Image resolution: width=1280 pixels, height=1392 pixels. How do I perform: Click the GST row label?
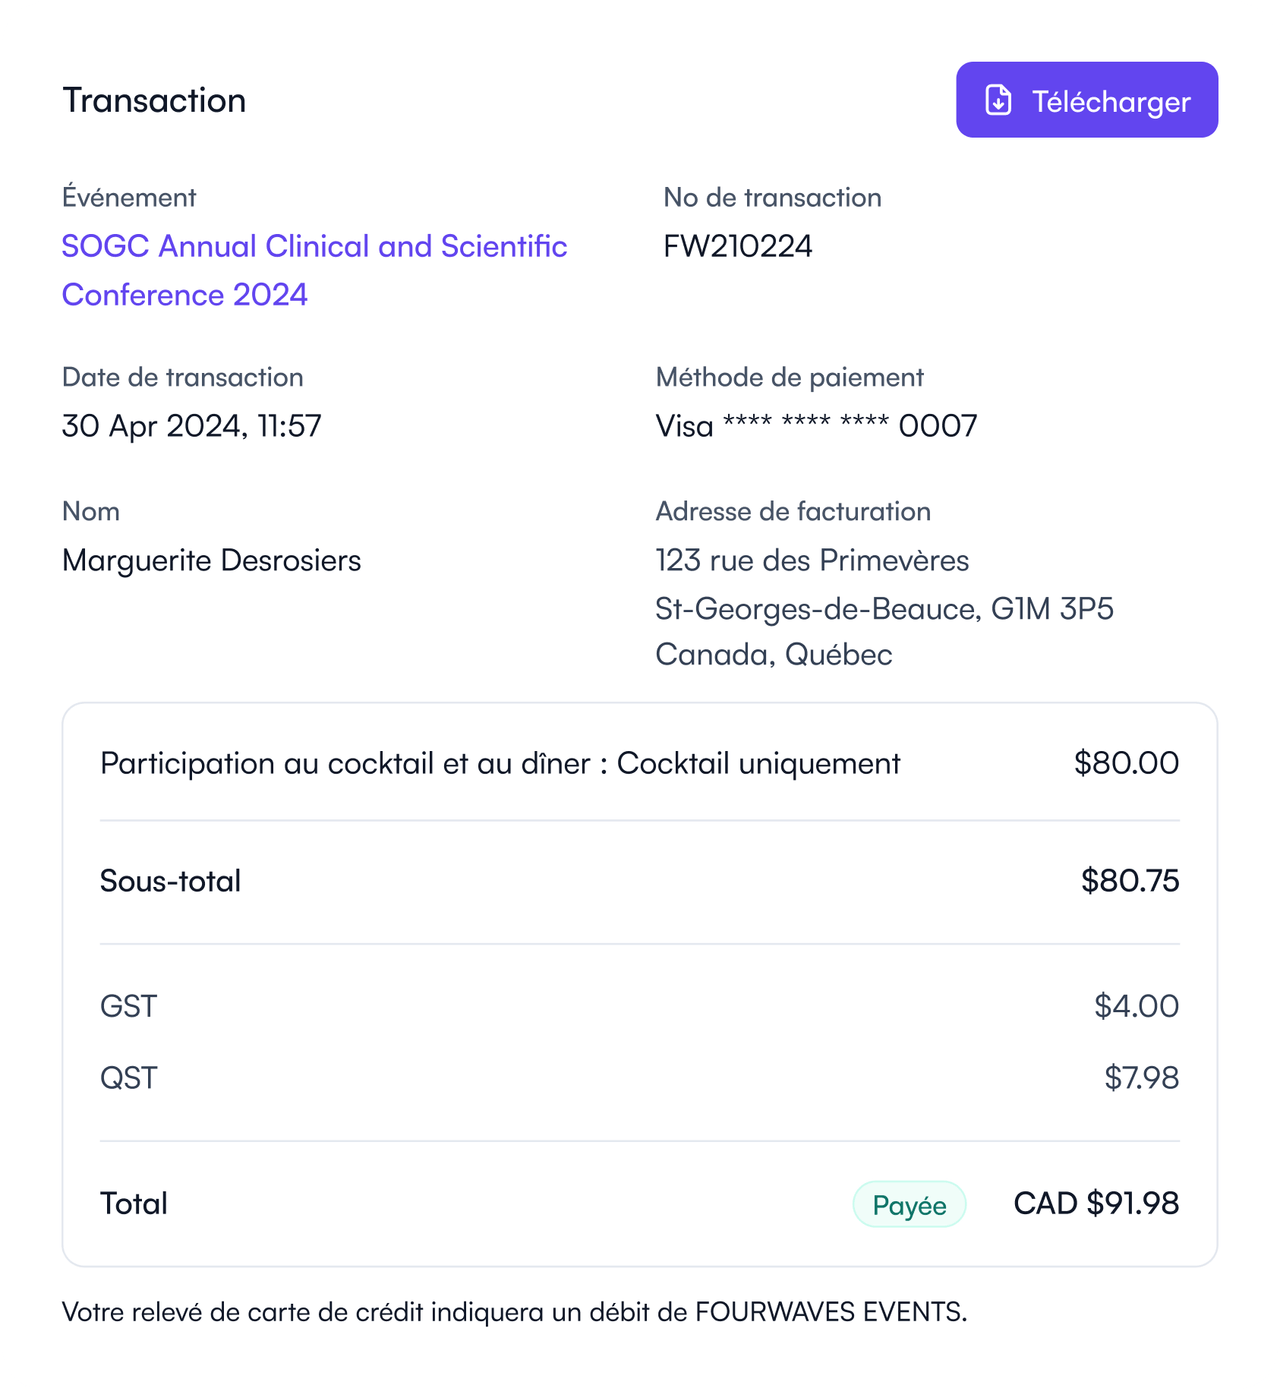pyautogui.click(x=129, y=1006)
